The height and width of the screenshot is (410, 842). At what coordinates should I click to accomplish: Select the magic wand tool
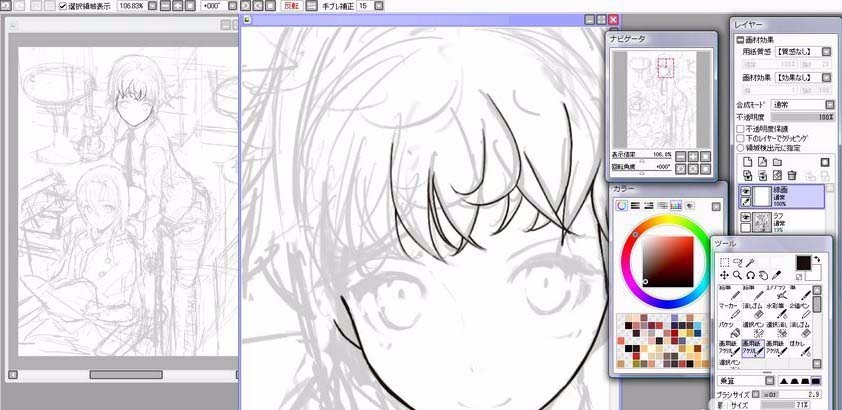click(x=749, y=261)
